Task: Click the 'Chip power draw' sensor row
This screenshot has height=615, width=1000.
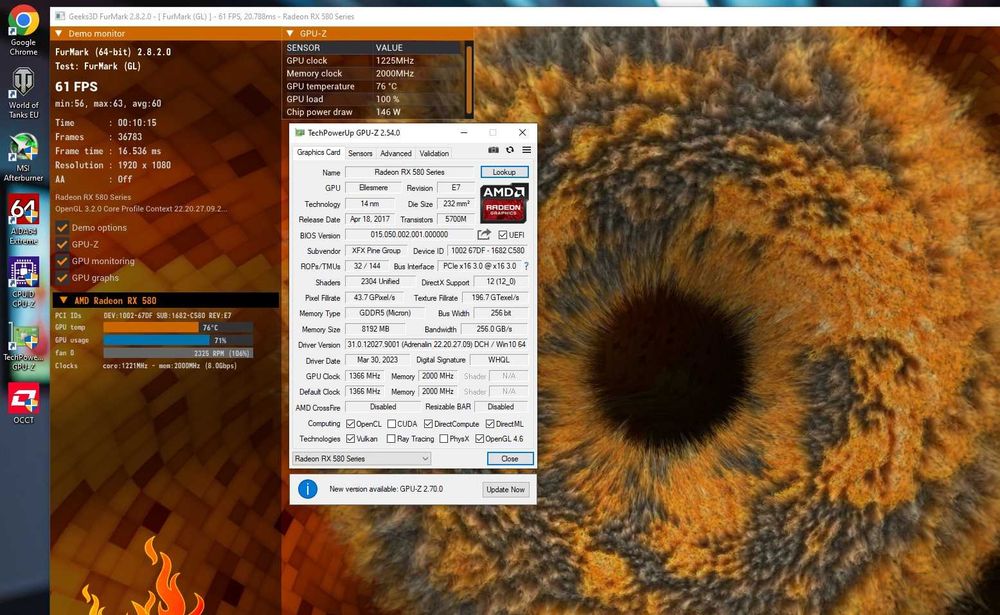Action: click(374, 112)
